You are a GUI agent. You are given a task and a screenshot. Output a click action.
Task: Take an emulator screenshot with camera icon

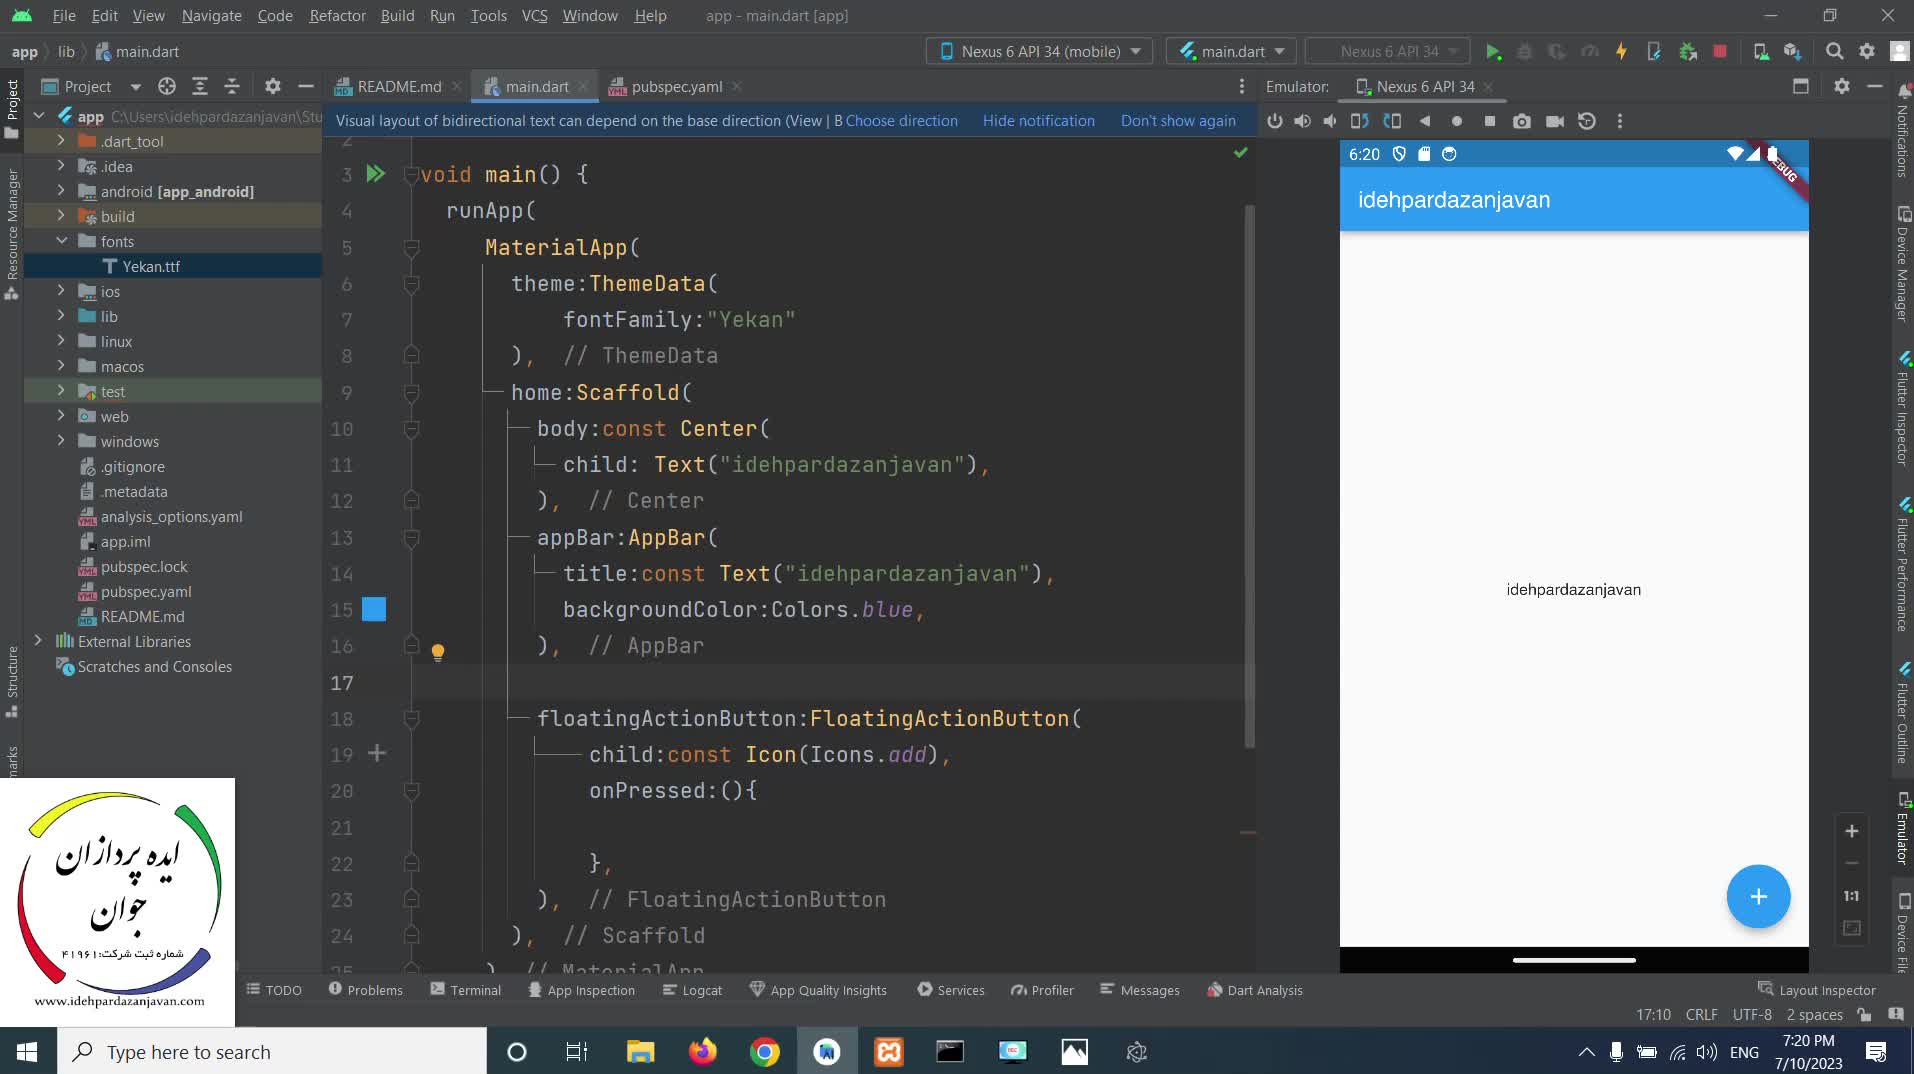(x=1521, y=121)
